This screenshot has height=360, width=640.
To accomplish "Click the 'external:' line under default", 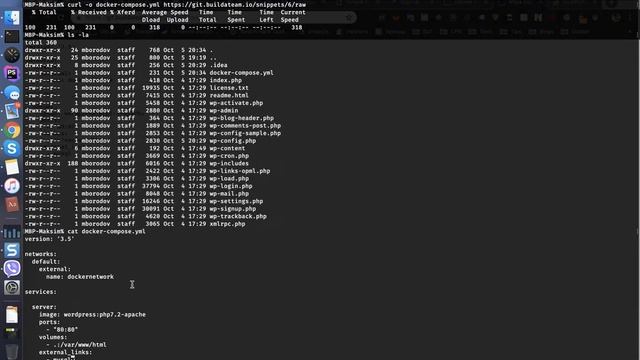I will point(55,269).
